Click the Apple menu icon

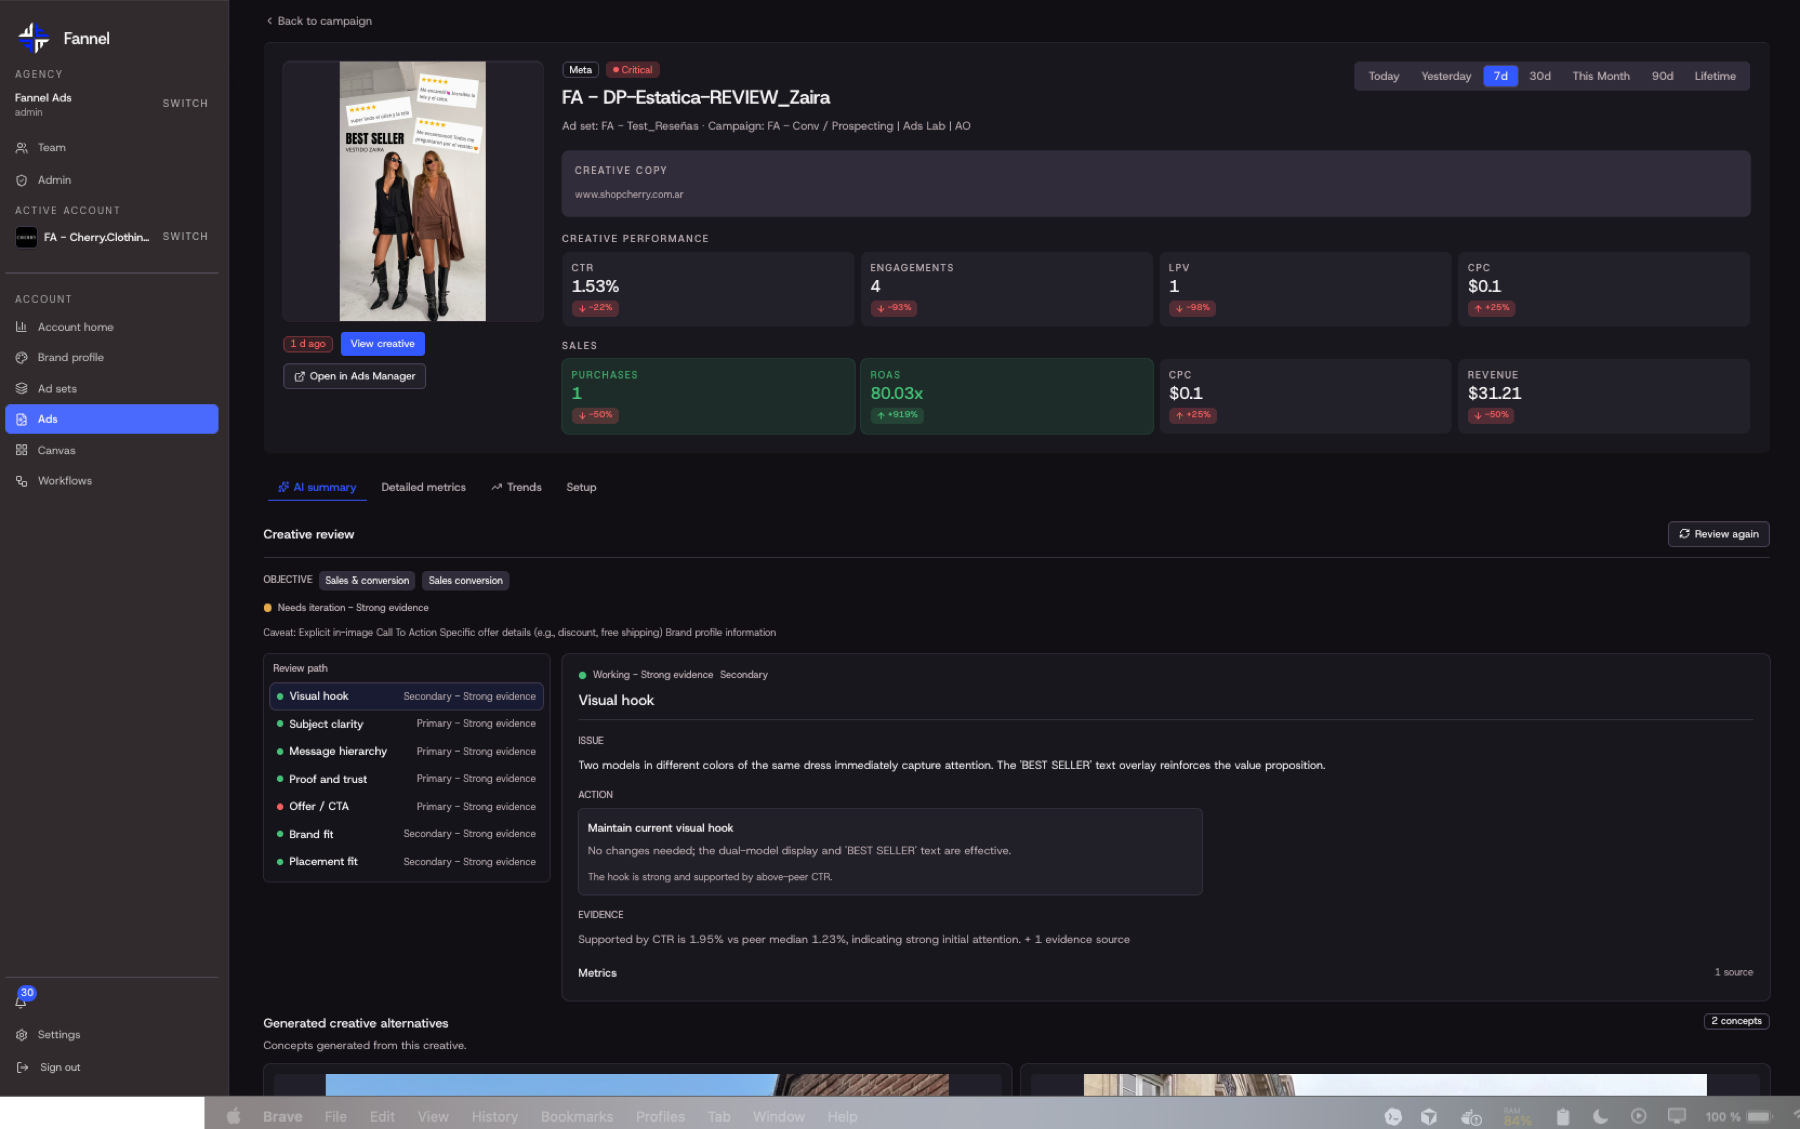click(233, 1117)
